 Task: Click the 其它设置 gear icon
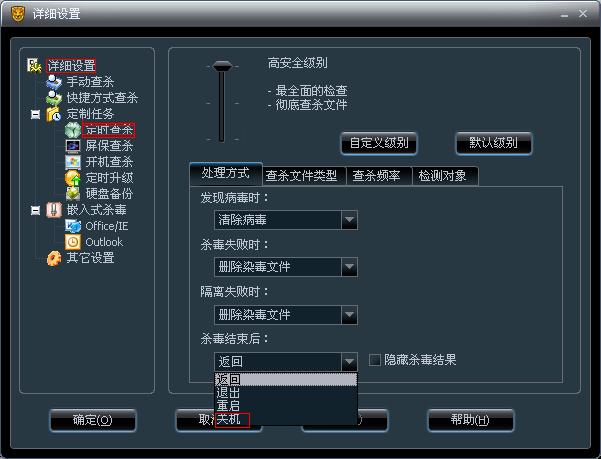(54, 258)
